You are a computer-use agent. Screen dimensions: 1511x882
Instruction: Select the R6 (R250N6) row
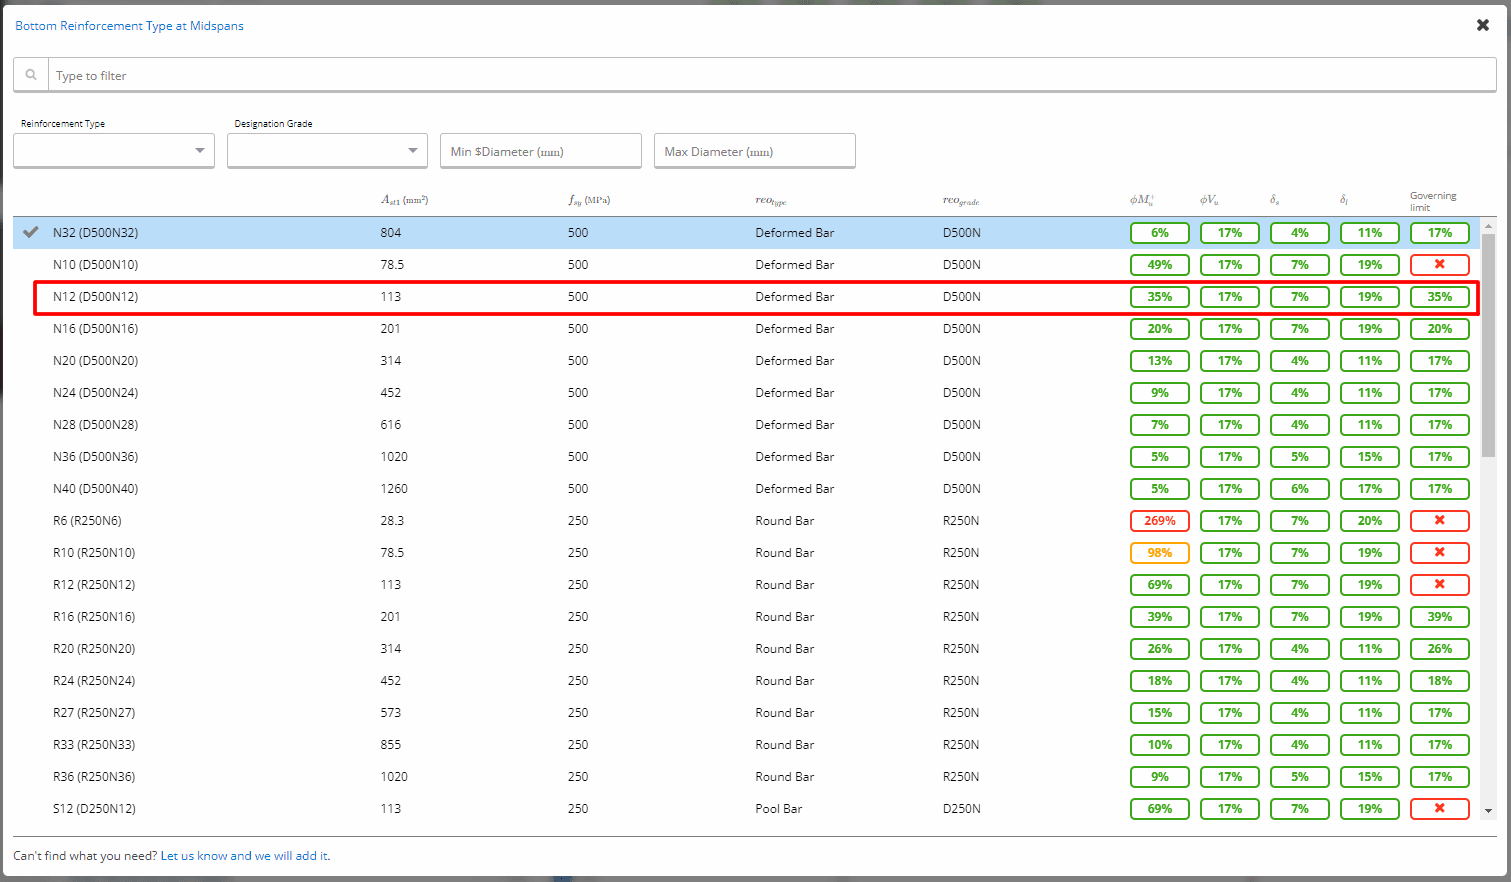pos(746,521)
